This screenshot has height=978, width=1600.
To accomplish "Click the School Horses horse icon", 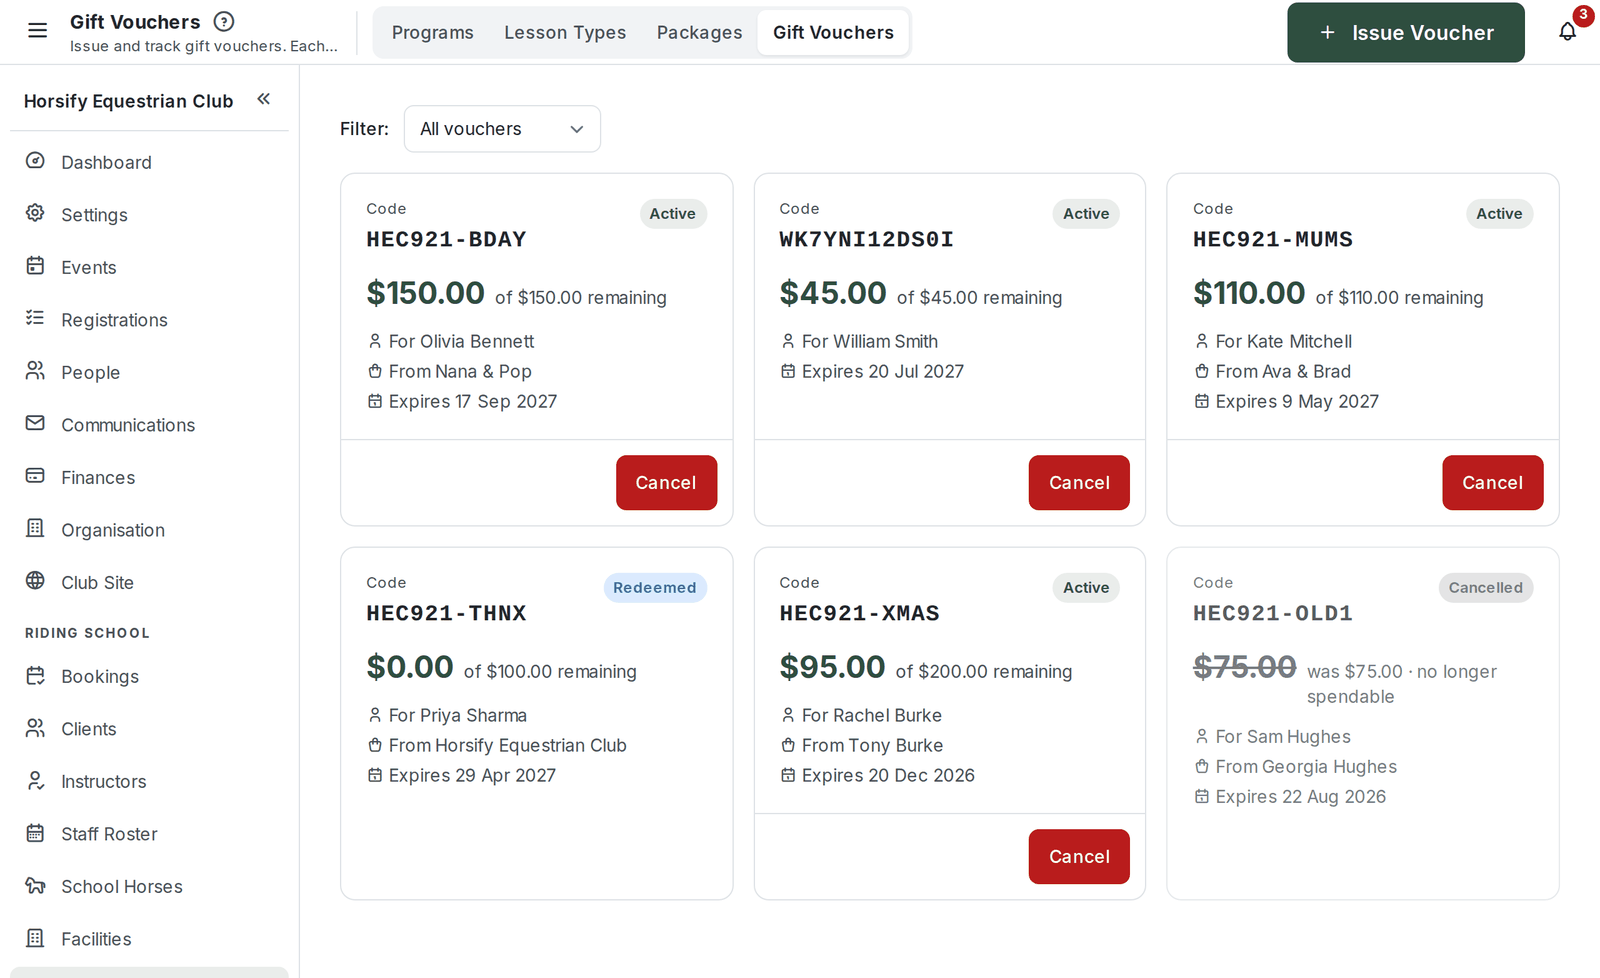I will tap(35, 885).
